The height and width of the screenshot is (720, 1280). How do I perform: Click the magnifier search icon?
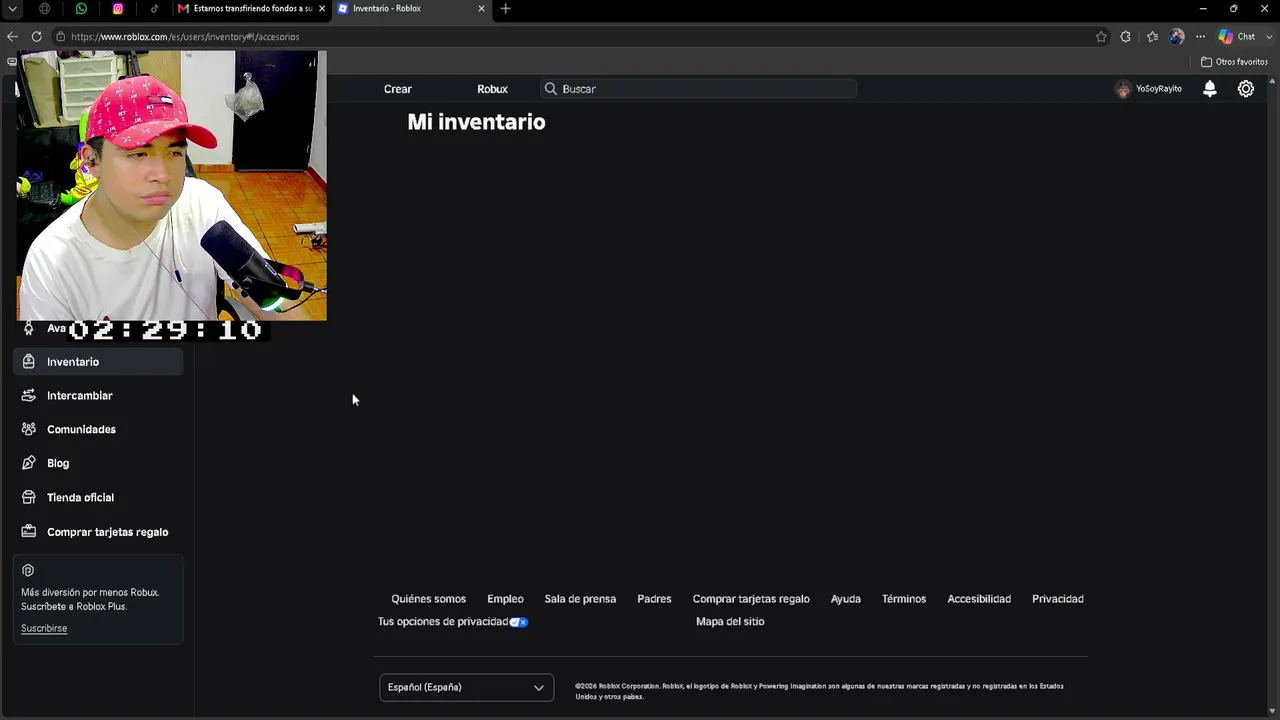tap(551, 89)
